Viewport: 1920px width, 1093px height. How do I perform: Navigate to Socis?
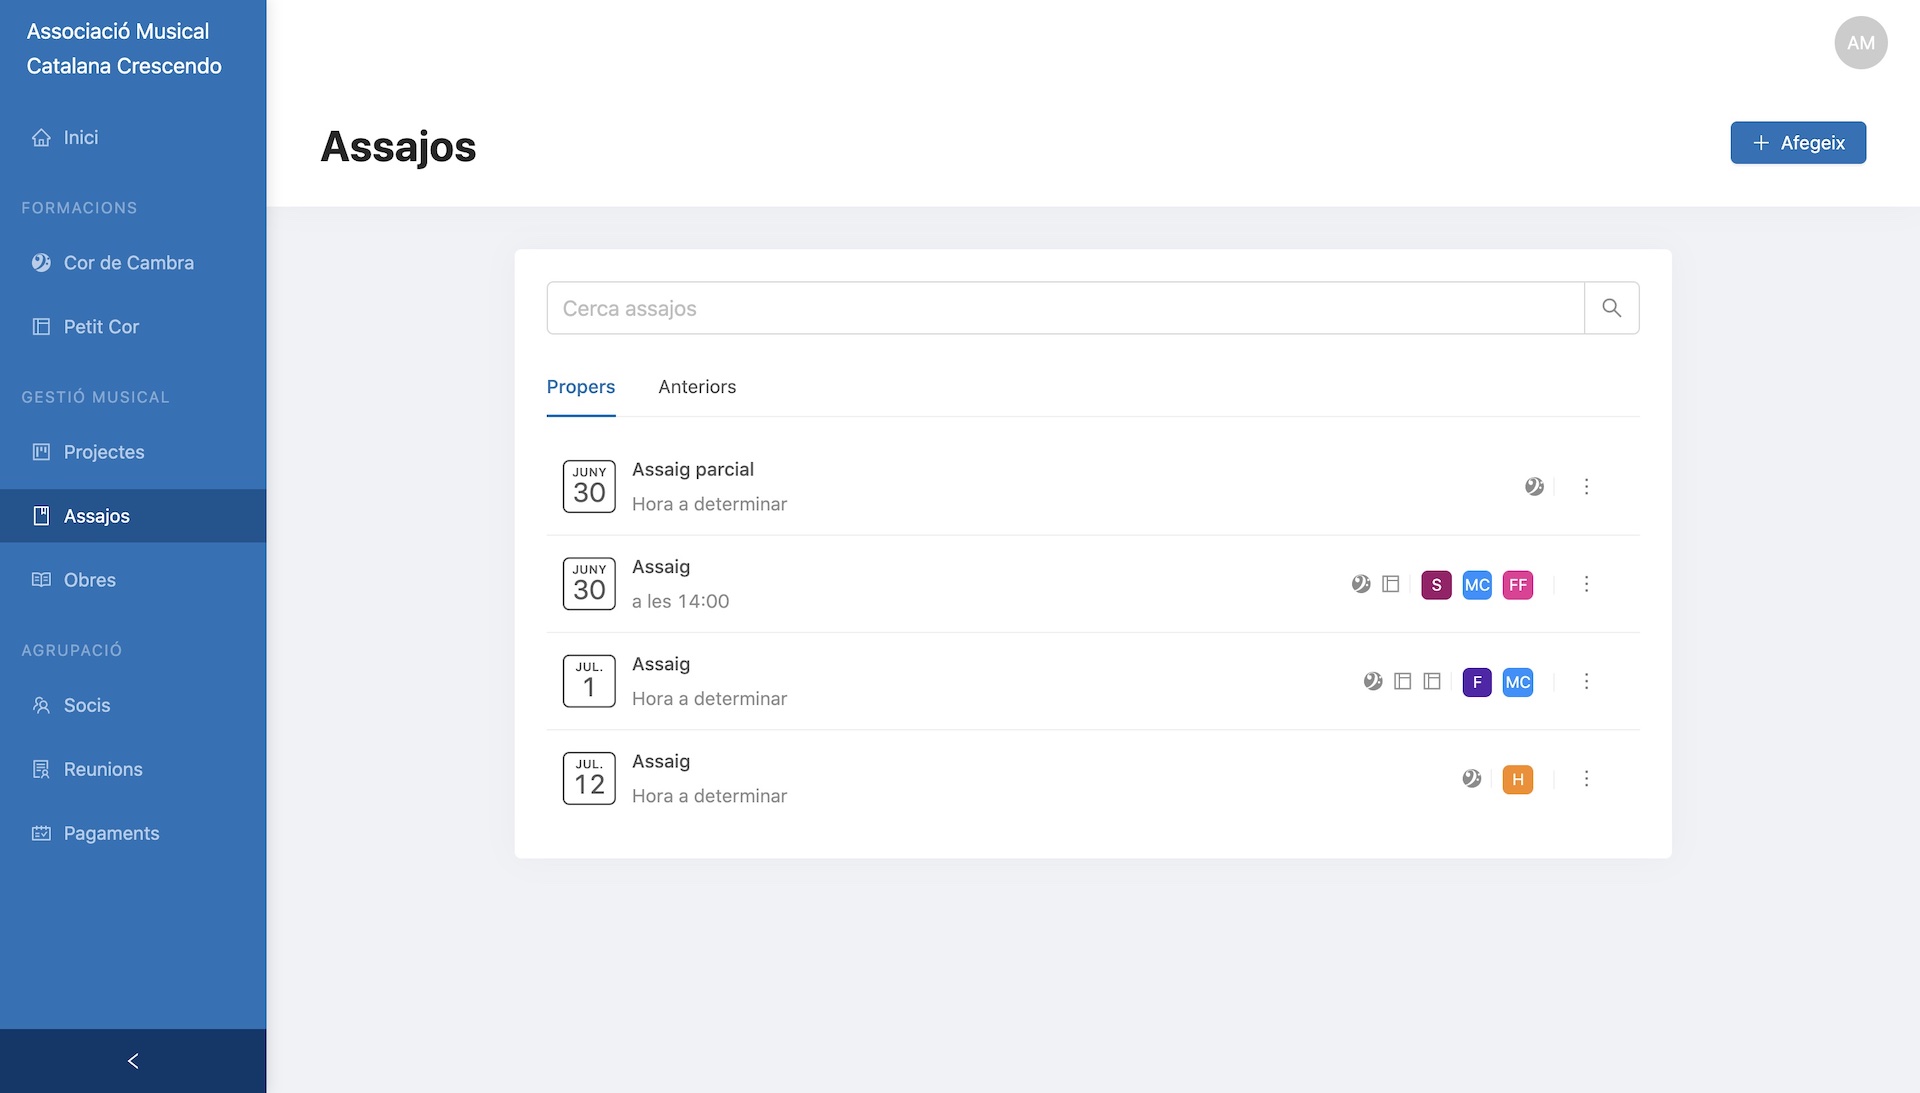click(86, 706)
